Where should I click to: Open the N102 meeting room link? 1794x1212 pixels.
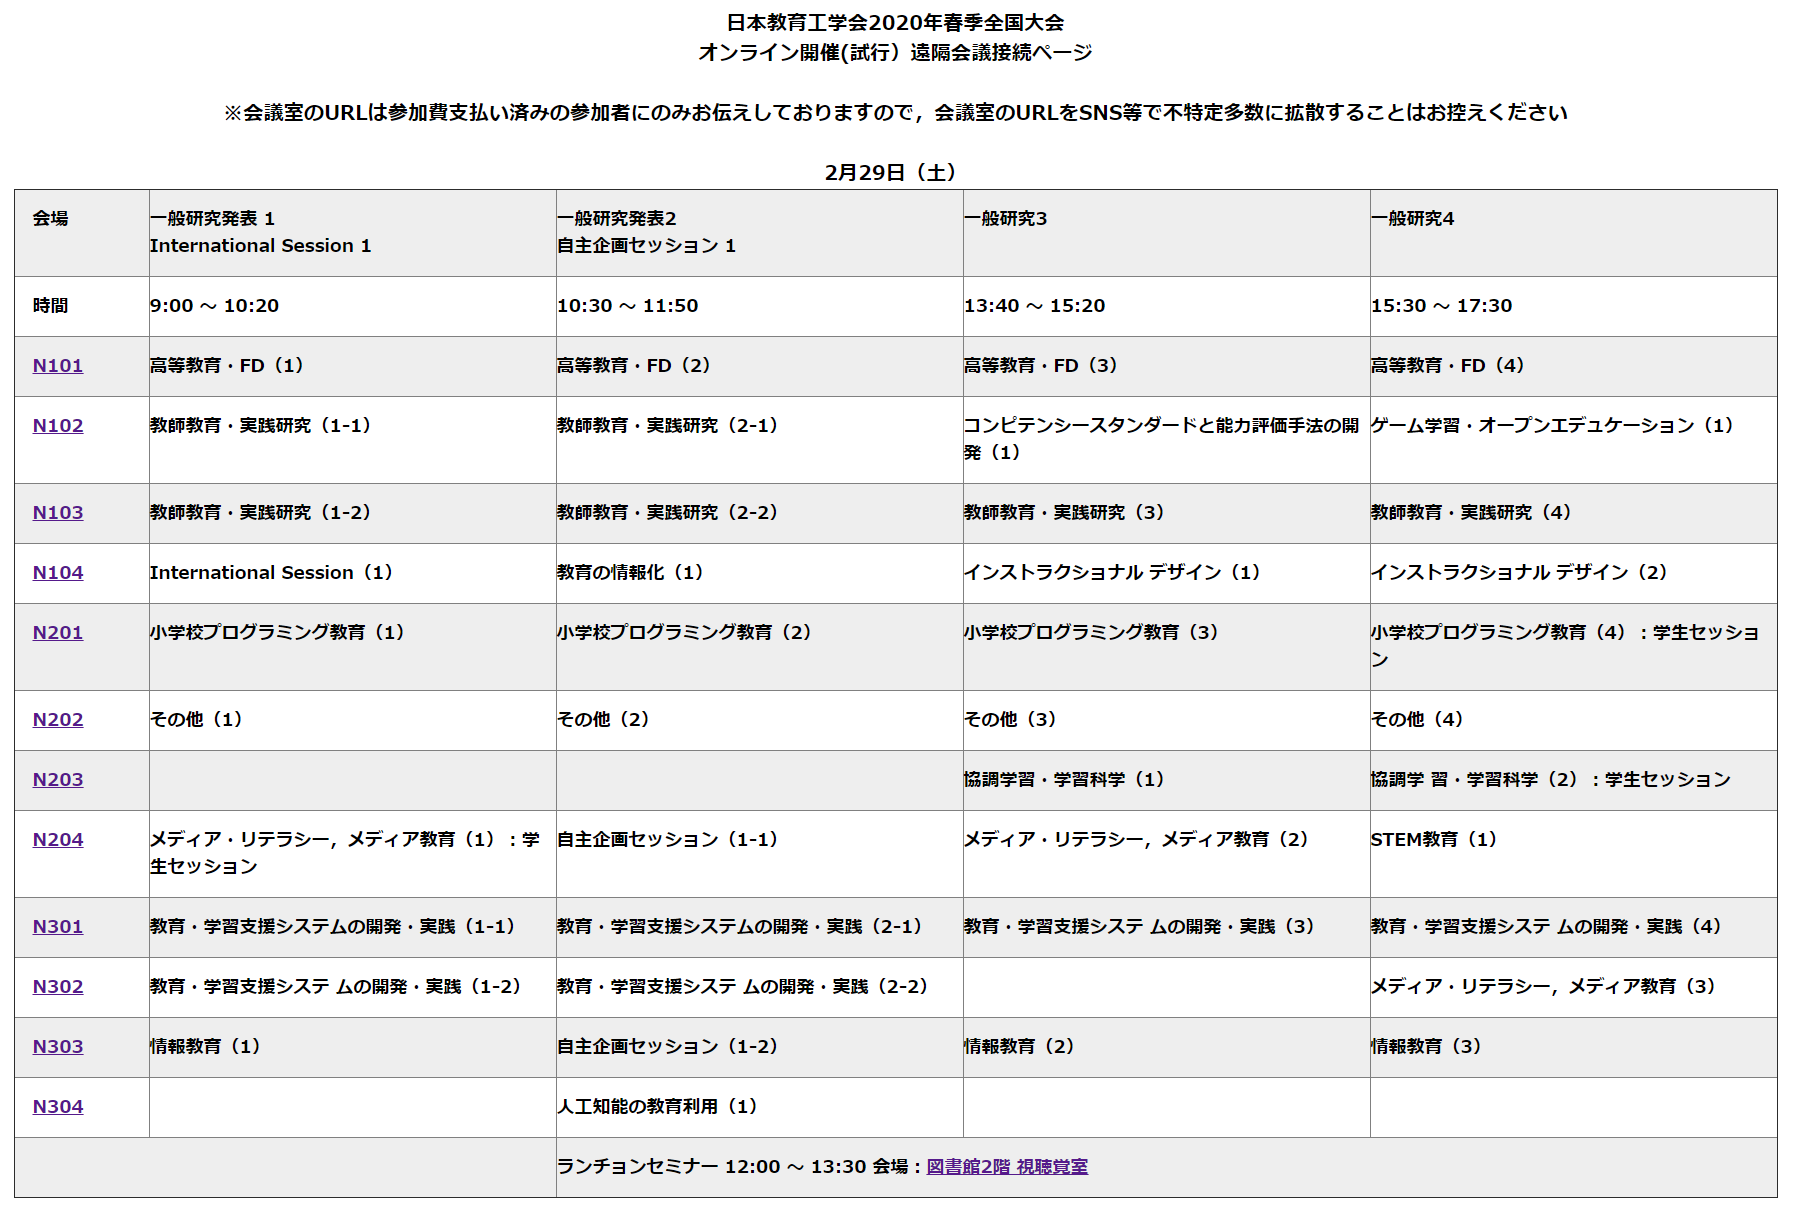[58, 426]
